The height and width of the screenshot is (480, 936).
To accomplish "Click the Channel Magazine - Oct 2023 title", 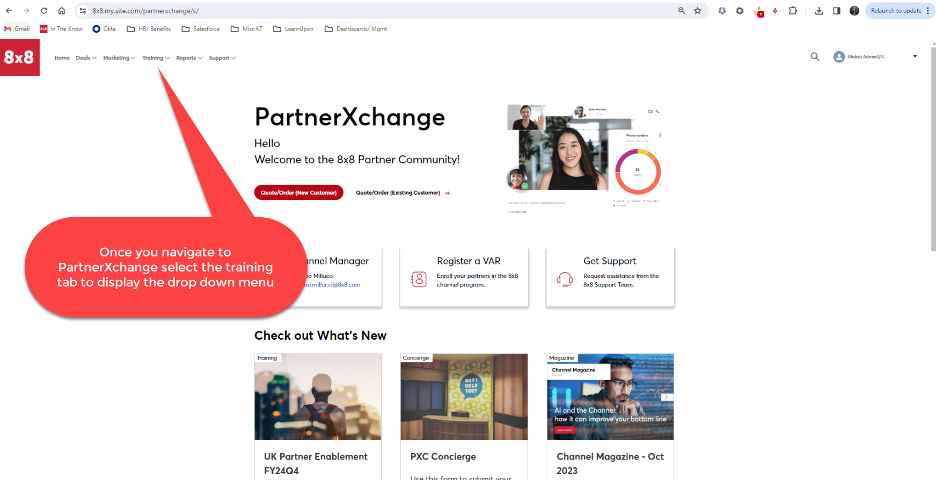I will (x=610, y=463).
